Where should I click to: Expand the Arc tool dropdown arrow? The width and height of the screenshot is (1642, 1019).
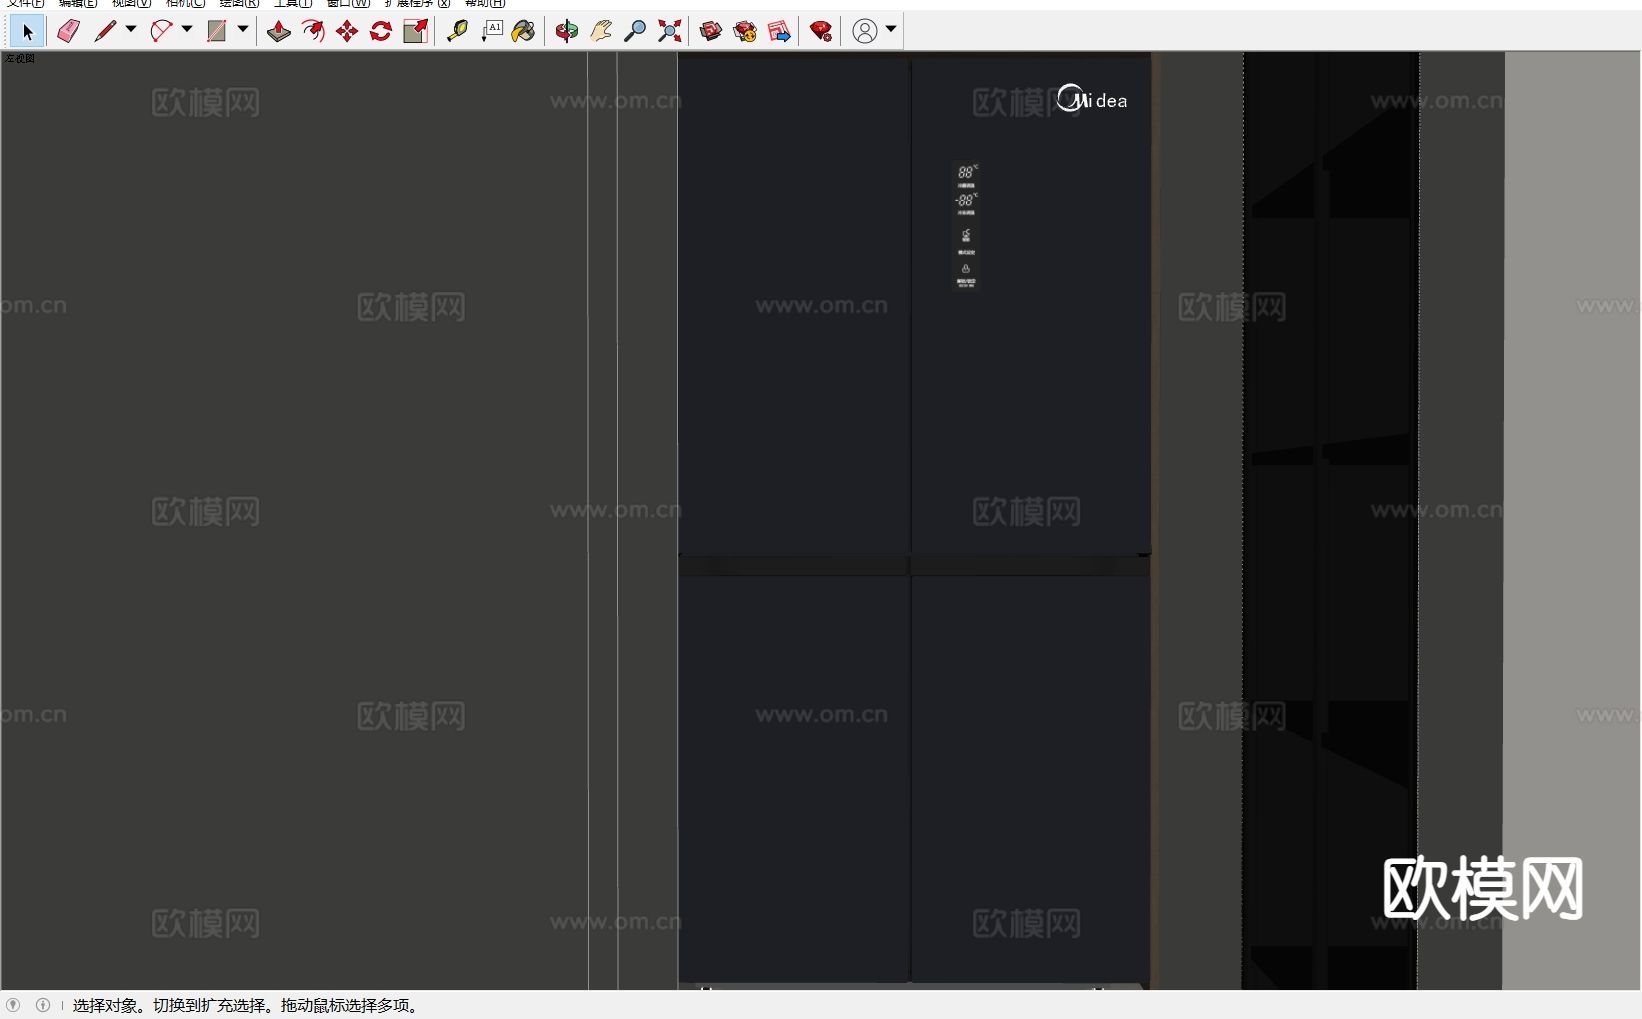pyautogui.click(x=187, y=30)
